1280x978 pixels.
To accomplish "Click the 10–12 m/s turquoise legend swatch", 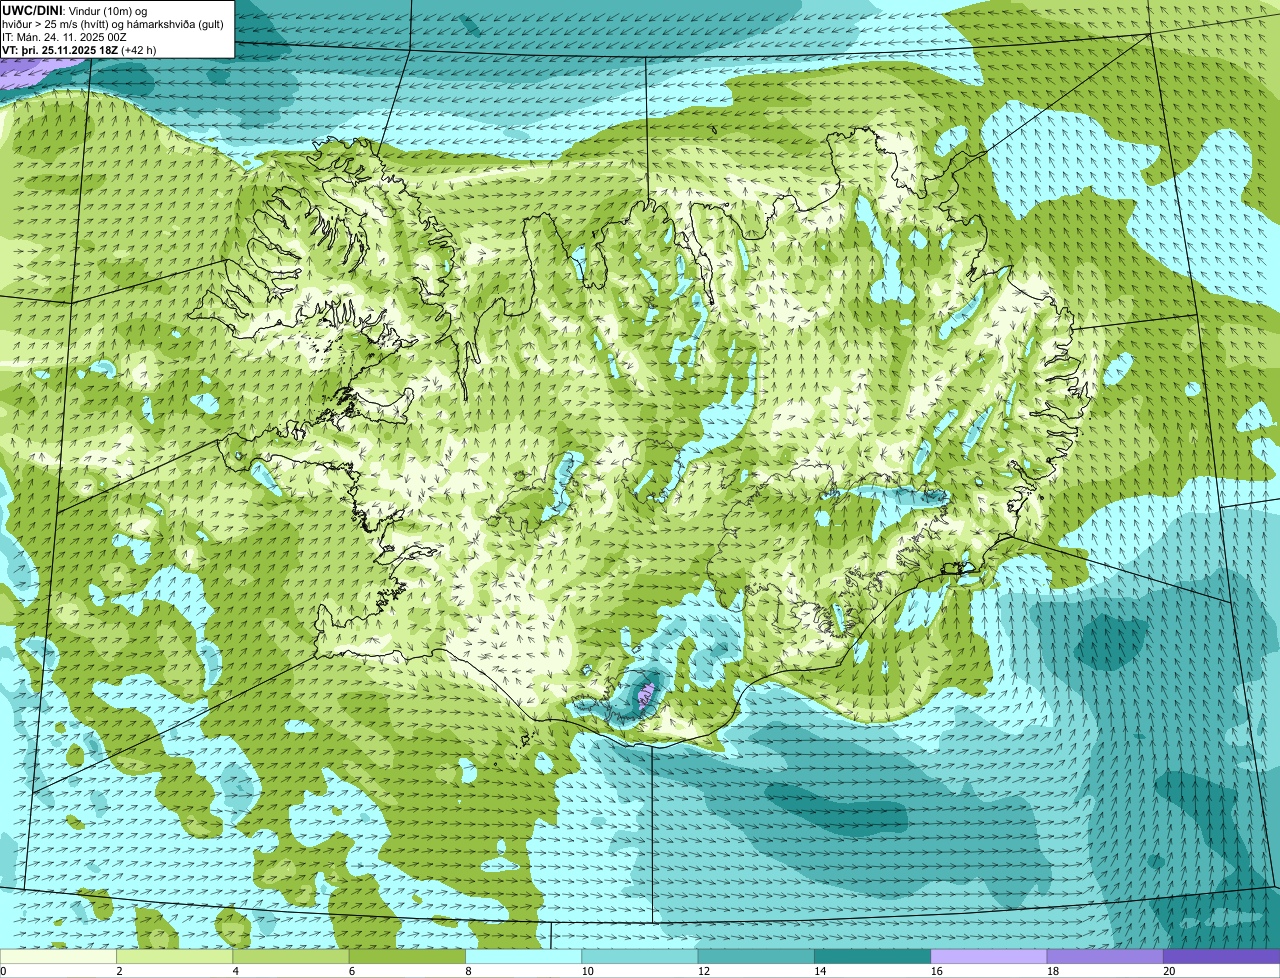I will click(x=640, y=956).
